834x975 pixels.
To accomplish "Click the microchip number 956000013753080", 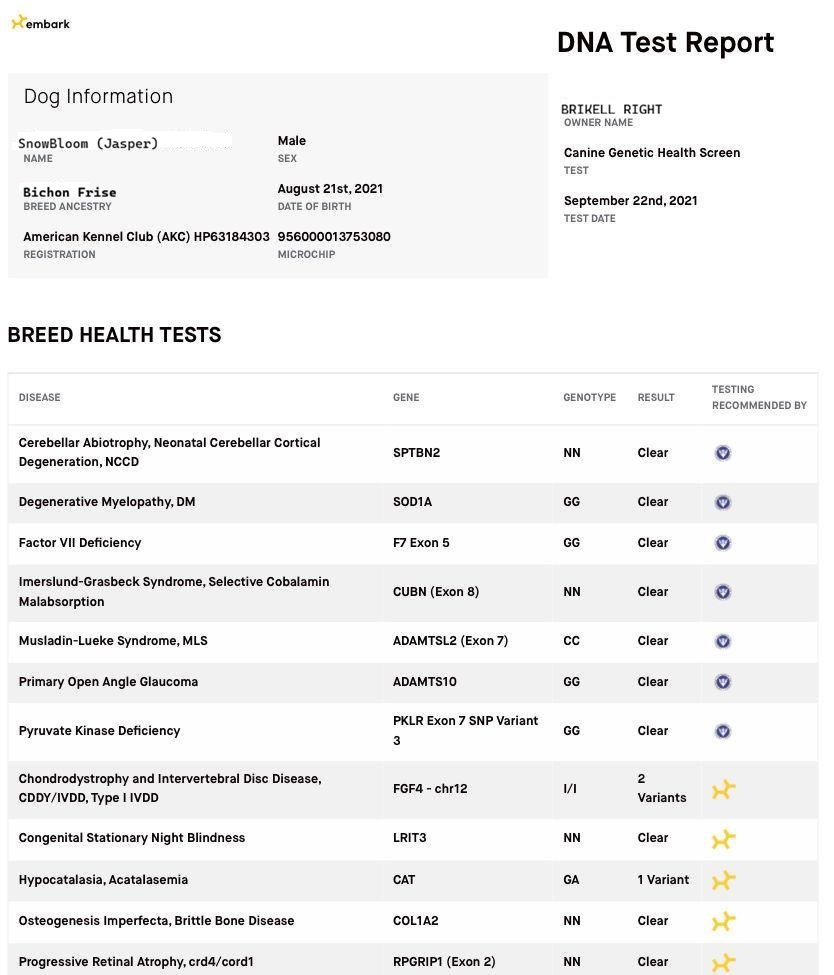I will tap(334, 237).
